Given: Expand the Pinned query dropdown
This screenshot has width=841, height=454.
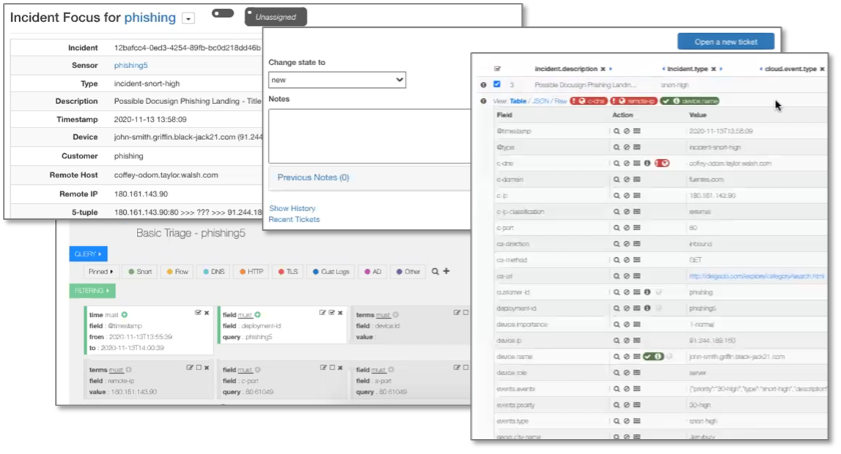Looking at the screenshot, I should 100,271.
